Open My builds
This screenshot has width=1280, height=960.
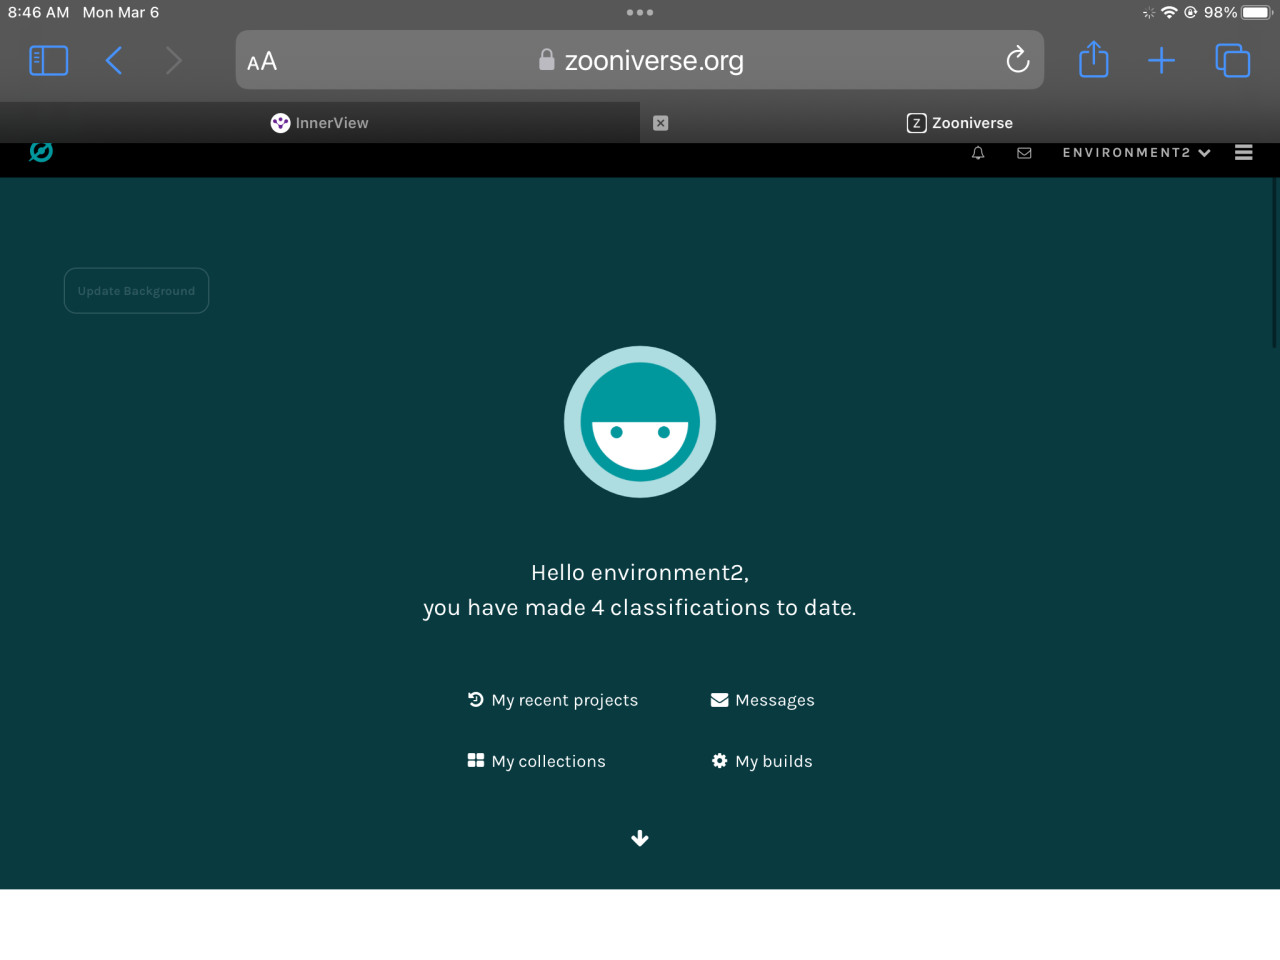click(x=762, y=761)
